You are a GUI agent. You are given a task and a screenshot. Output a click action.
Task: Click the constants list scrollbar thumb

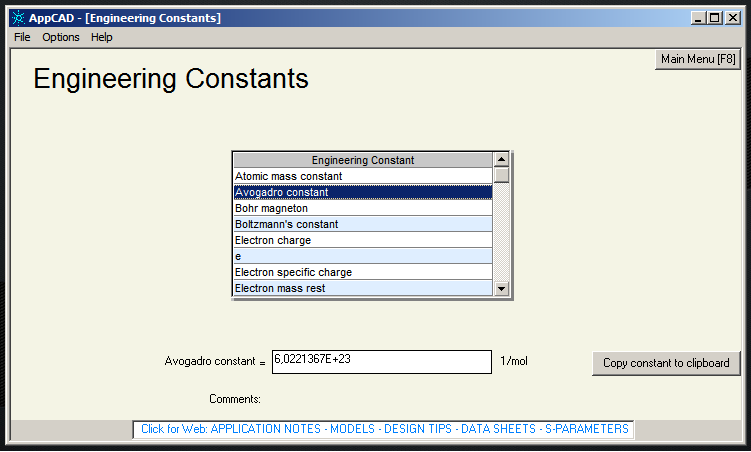[502, 175]
